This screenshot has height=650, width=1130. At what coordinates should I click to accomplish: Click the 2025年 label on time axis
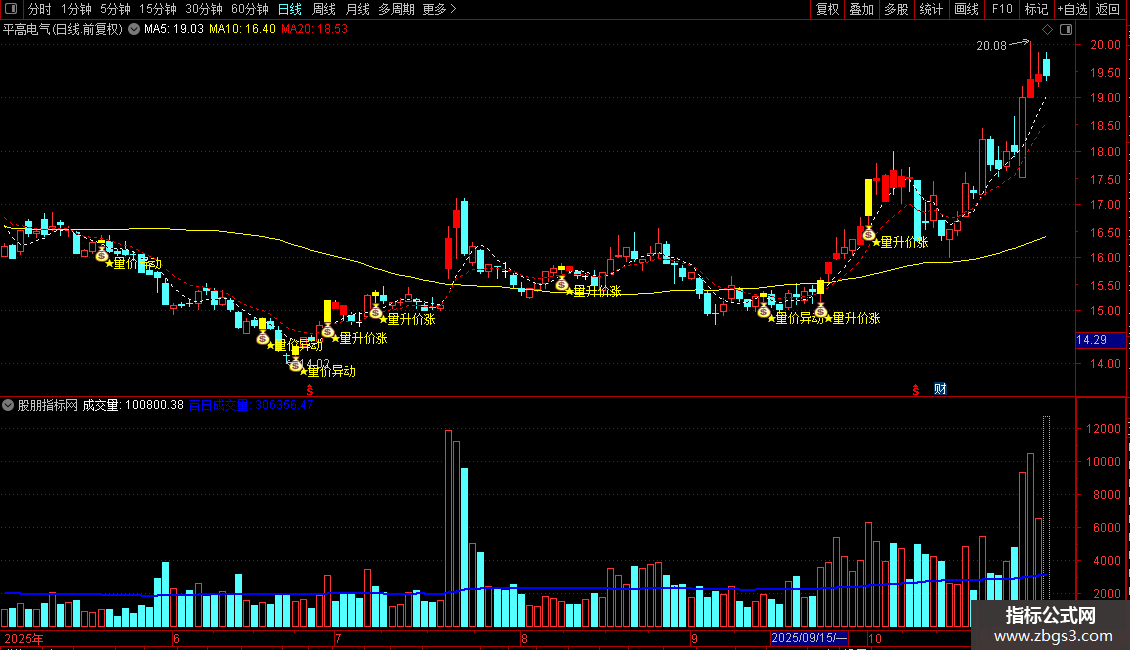(24, 638)
